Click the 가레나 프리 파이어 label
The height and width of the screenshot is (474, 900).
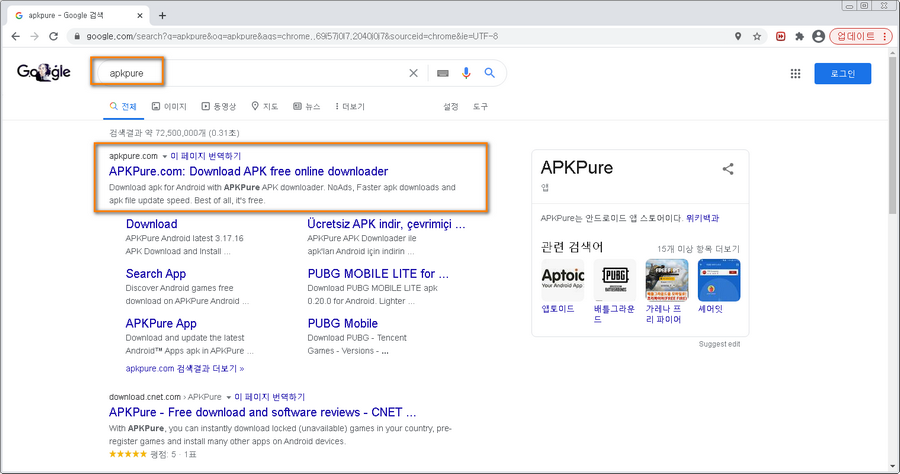point(664,314)
